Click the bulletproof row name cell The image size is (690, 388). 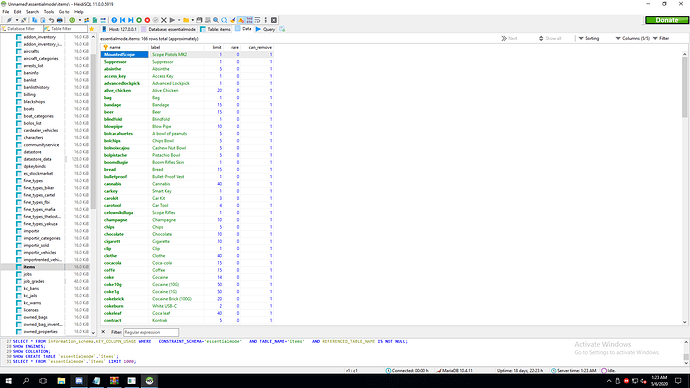(x=125, y=177)
